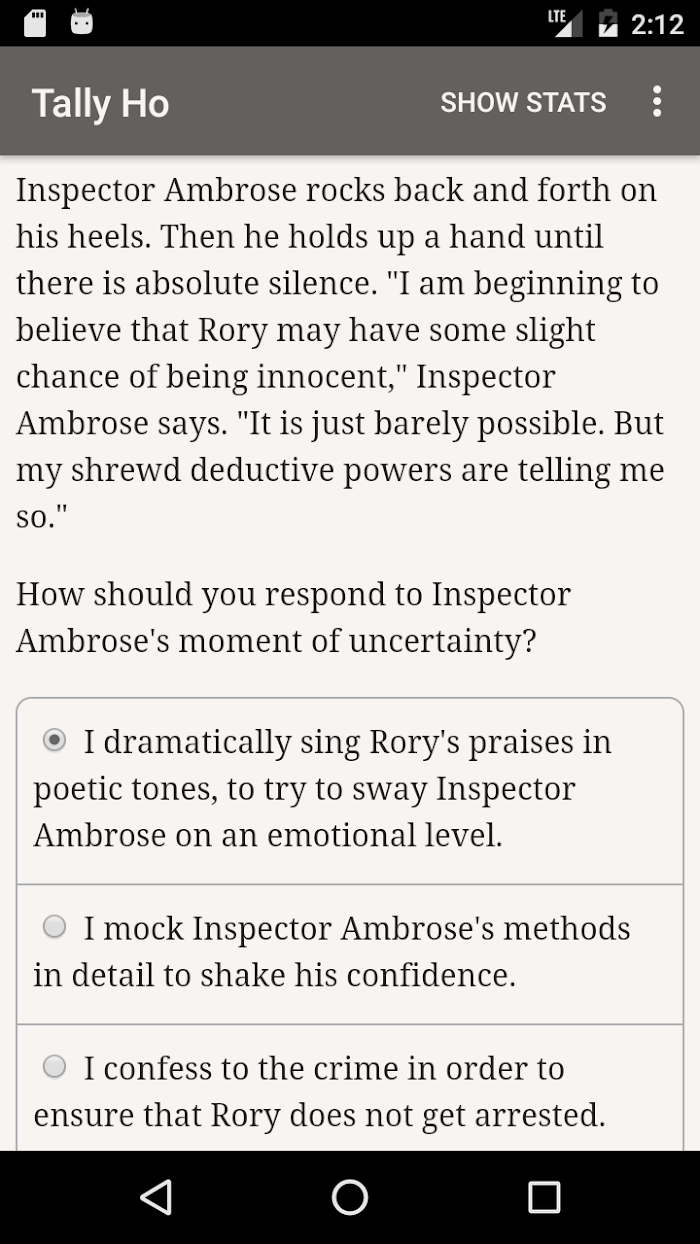700x1244 pixels.
Task: Tap the moment of uncertainty question text
Action: click(293, 617)
